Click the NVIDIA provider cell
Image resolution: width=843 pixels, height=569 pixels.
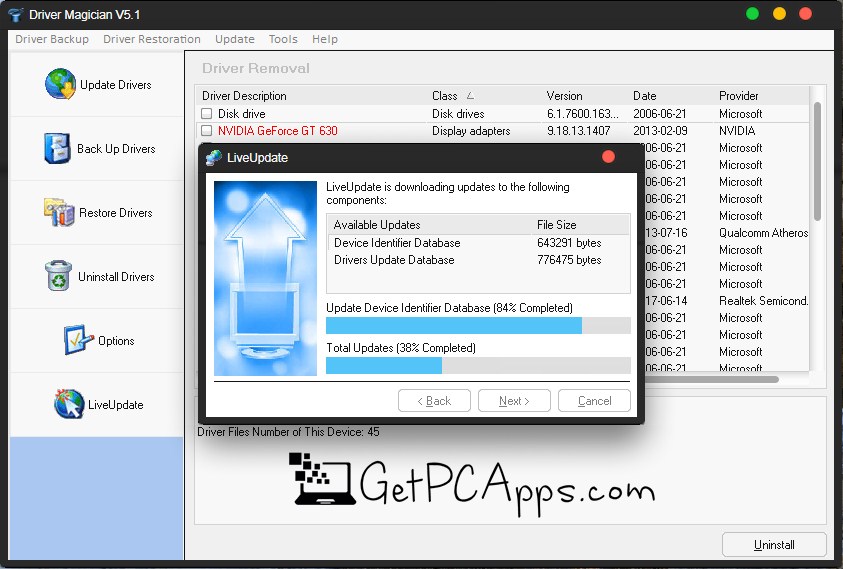click(737, 131)
